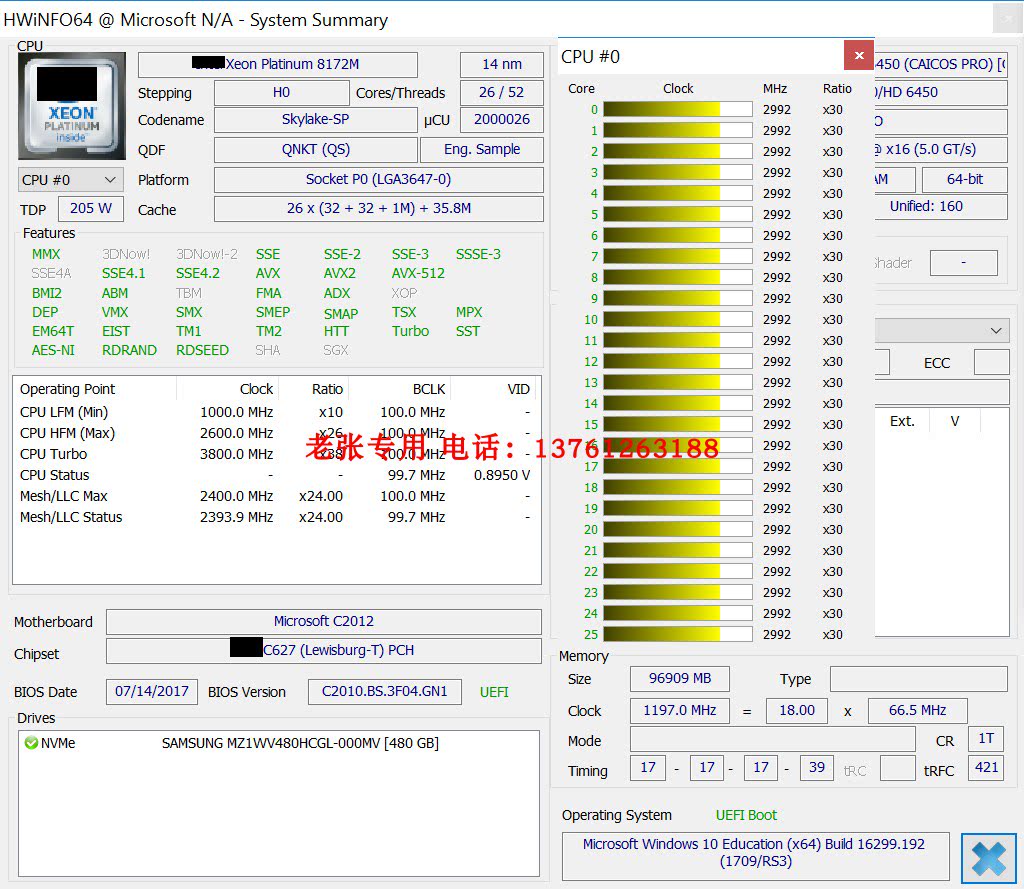Viewport: 1024px width, 889px height.
Task: Open the CPU #0 selector dropdown
Action: click(x=69, y=180)
